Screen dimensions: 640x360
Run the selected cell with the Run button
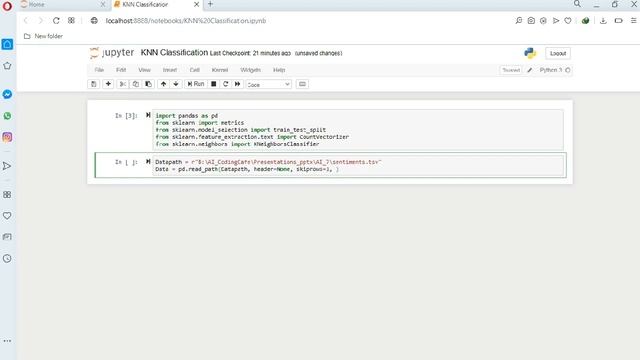click(x=196, y=84)
